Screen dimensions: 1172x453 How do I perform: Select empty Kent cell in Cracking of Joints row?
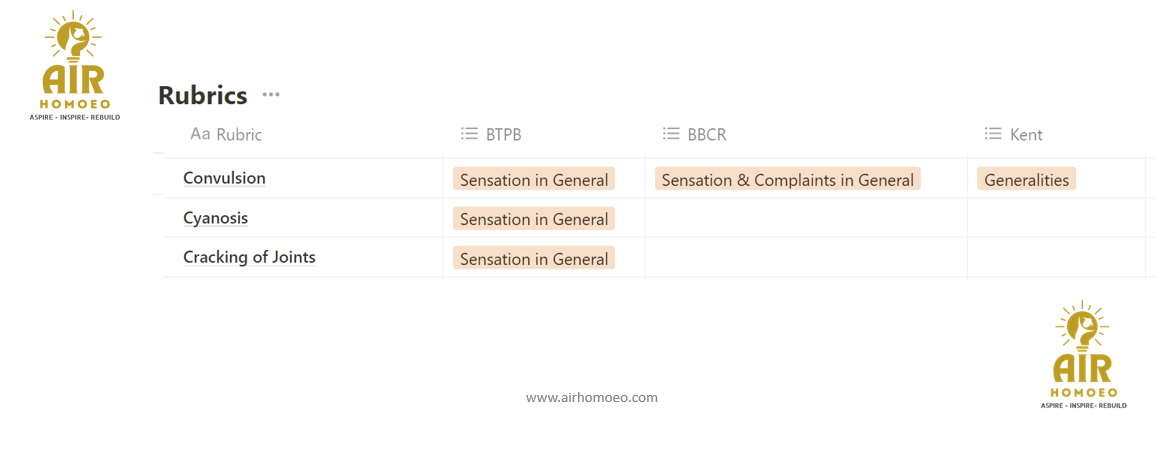click(x=1055, y=257)
